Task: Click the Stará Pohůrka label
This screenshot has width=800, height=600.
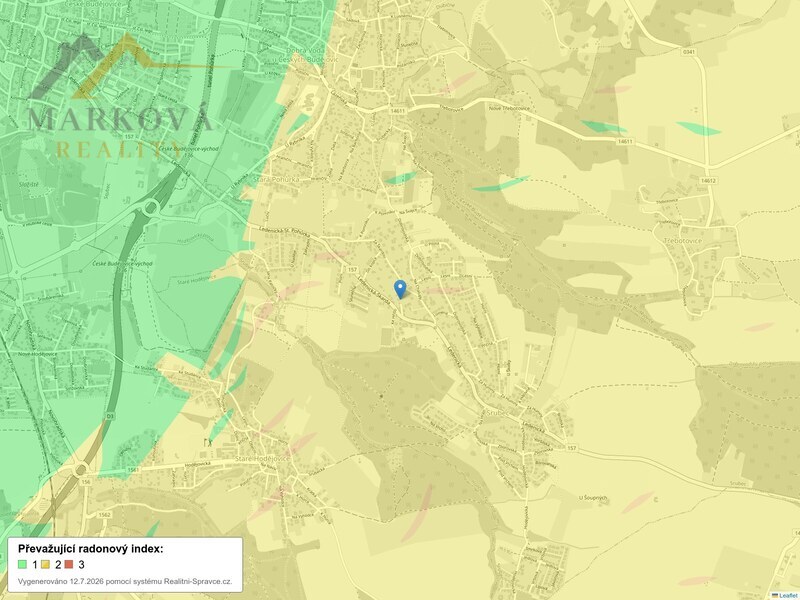Action: tap(276, 180)
